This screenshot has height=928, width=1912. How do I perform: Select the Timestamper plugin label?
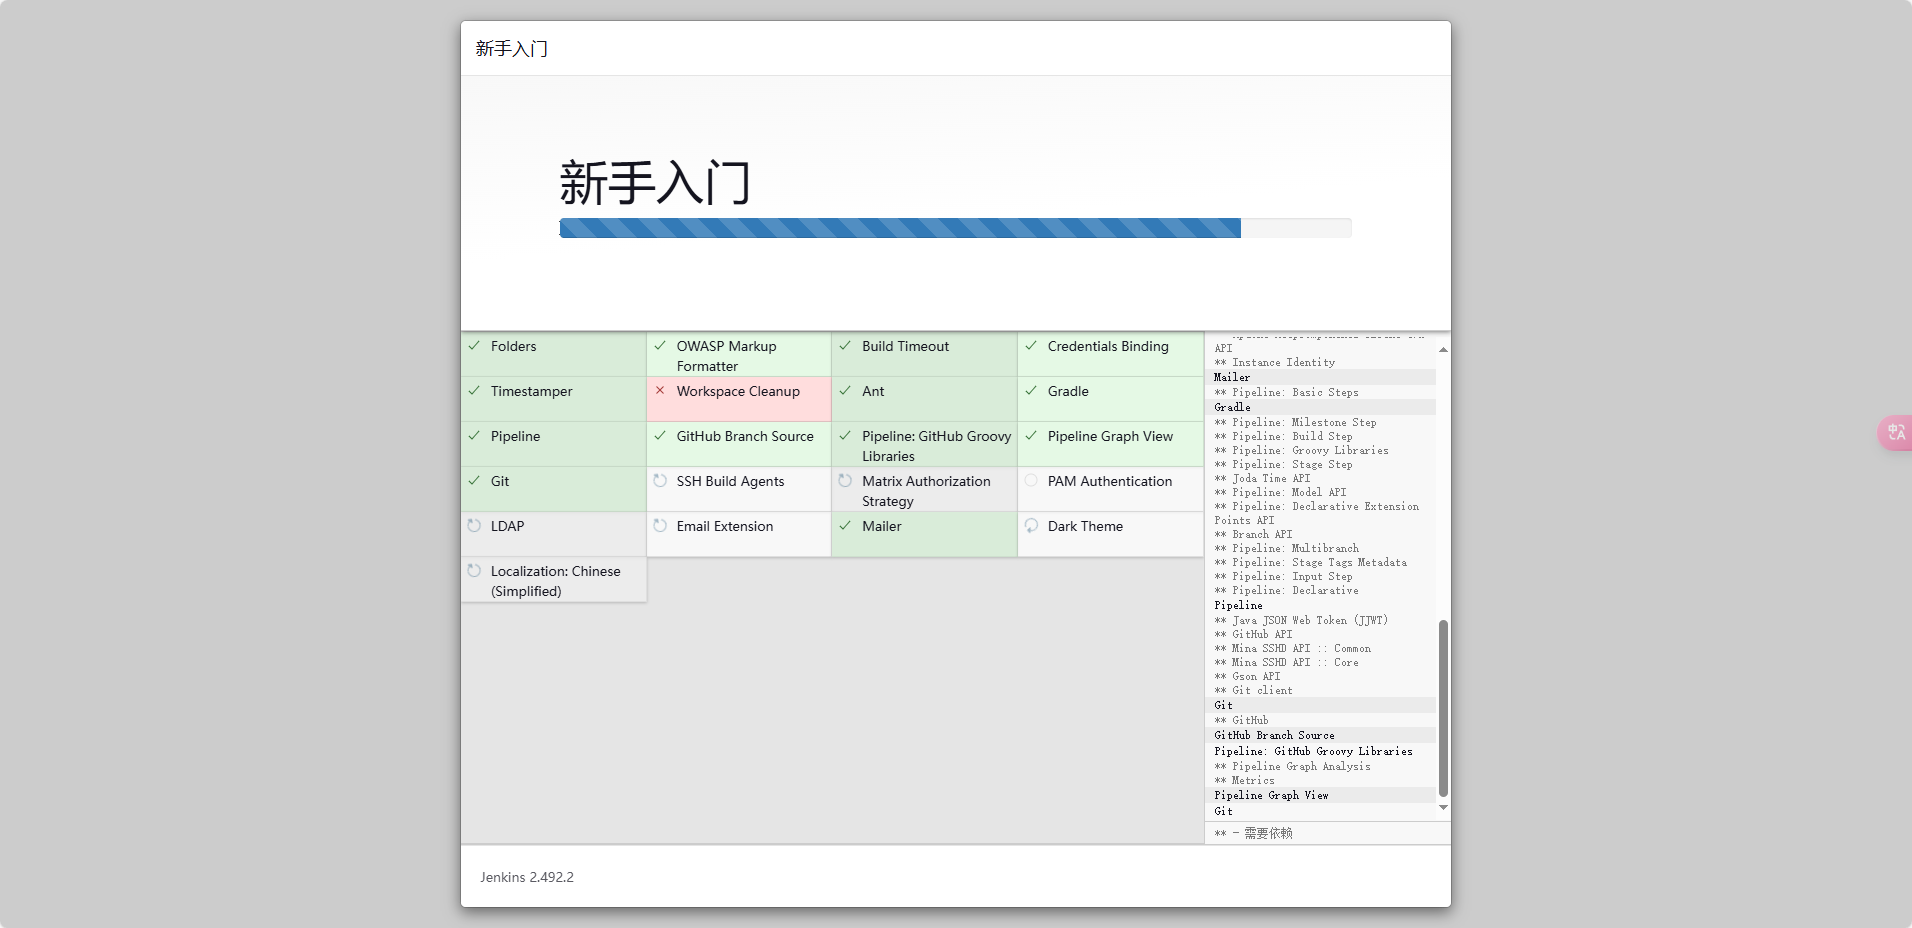coord(532,391)
